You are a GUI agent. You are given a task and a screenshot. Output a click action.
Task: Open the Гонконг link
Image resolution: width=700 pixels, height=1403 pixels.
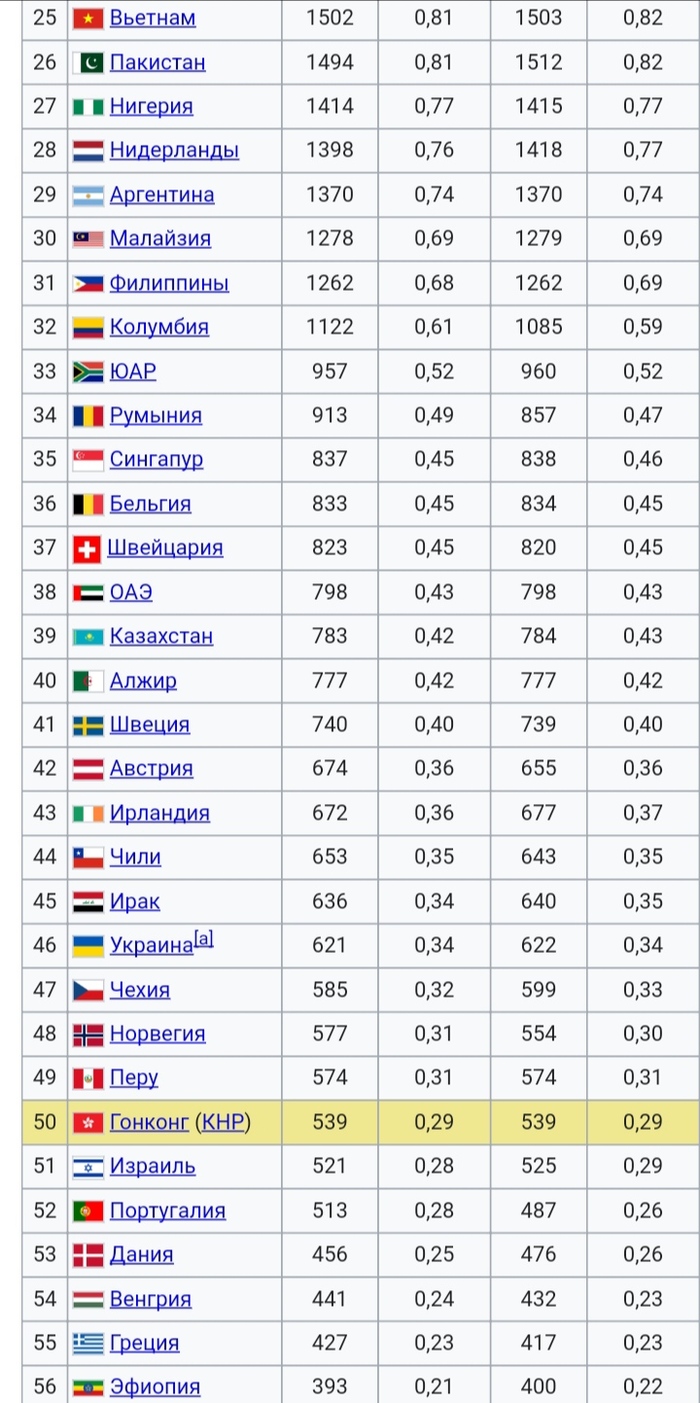tap(149, 1122)
